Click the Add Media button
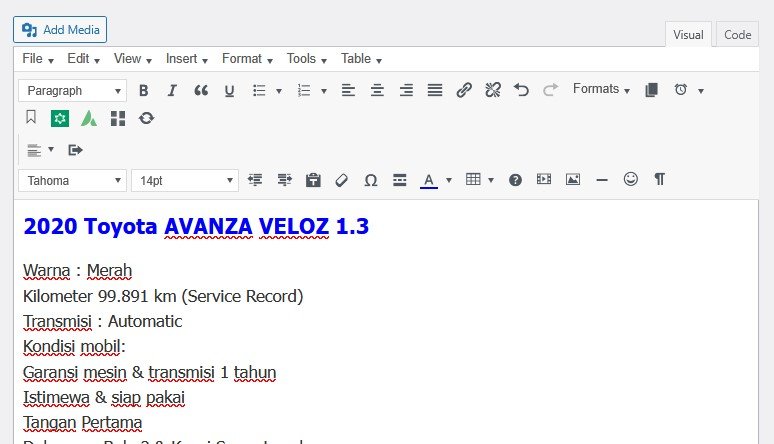This screenshot has width=774, height=444. (x=60, y=30)
